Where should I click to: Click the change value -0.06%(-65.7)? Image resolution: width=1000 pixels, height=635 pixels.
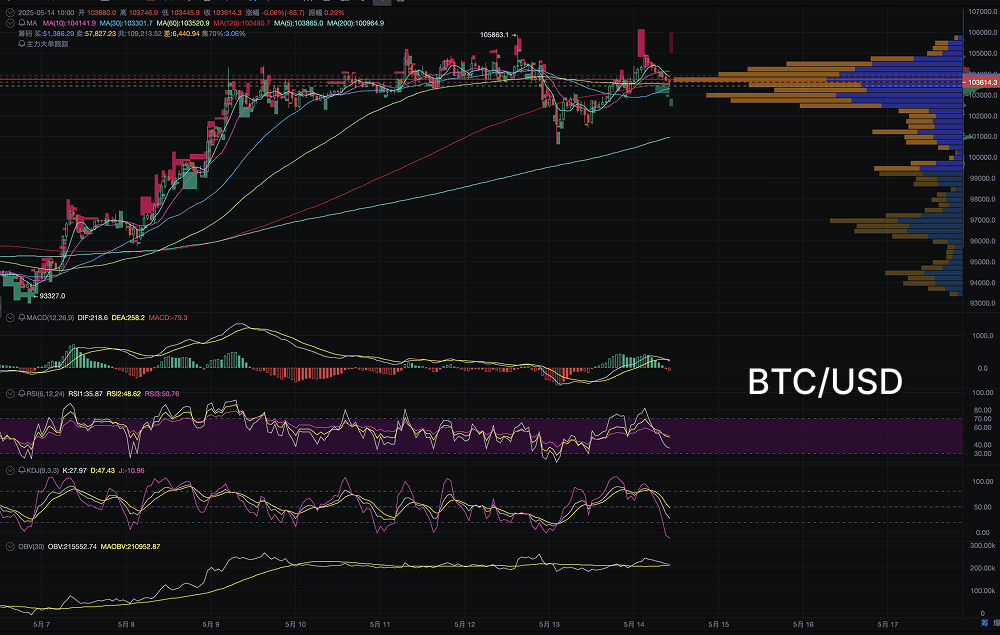[283, 13]
